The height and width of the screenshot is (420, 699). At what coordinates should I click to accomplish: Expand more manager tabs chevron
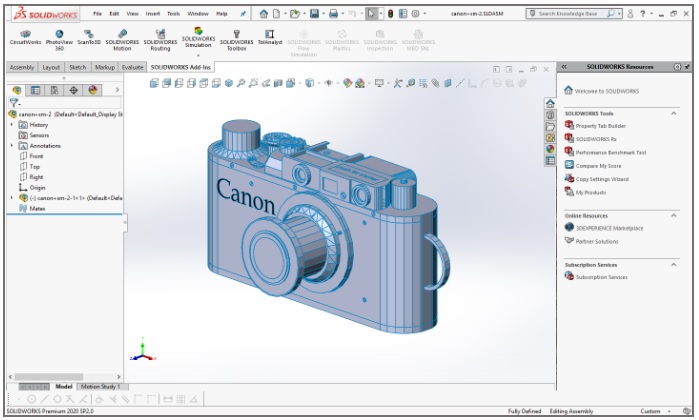pyautogui.click(x=117, y=90)
